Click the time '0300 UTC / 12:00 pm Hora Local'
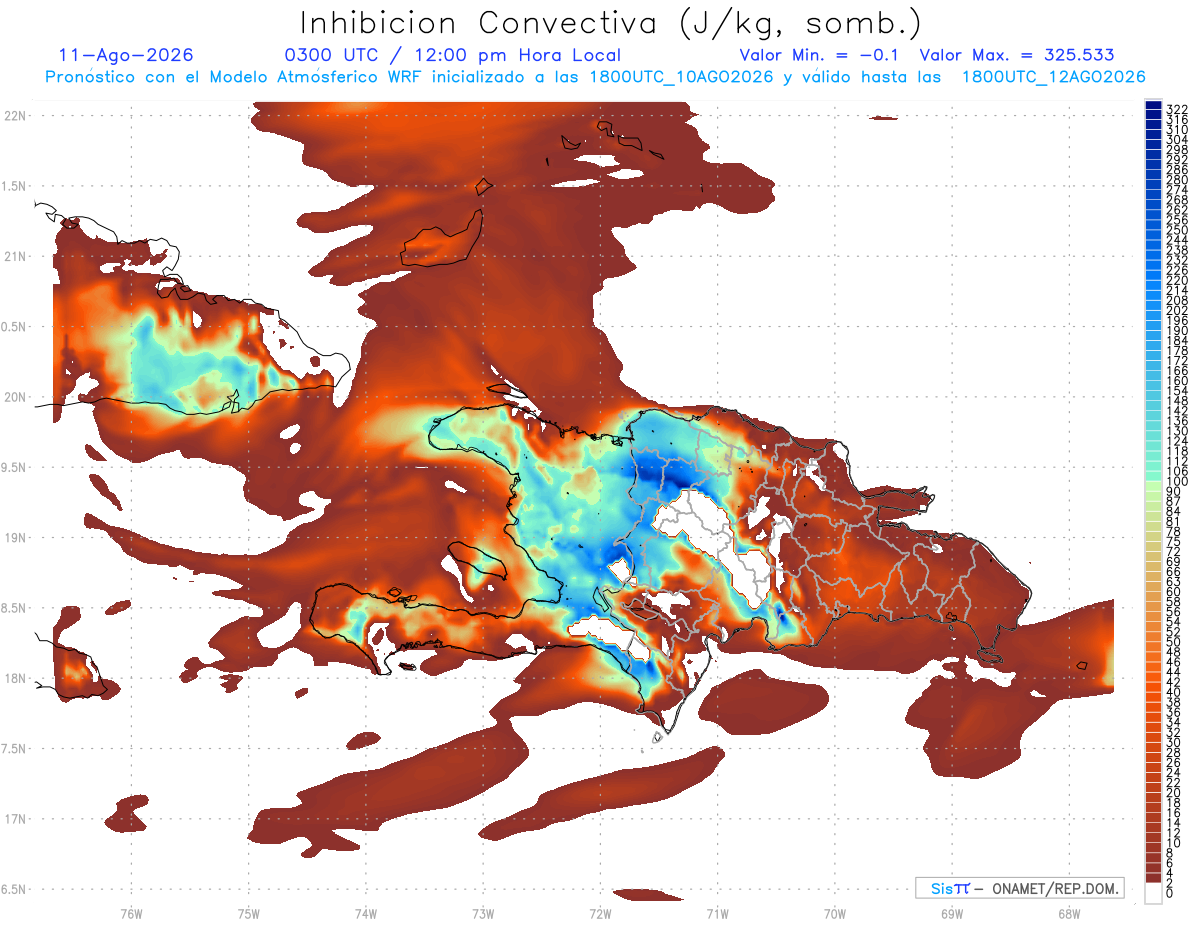The height and width of the screenshot is (927, 1200). (453, 56)
